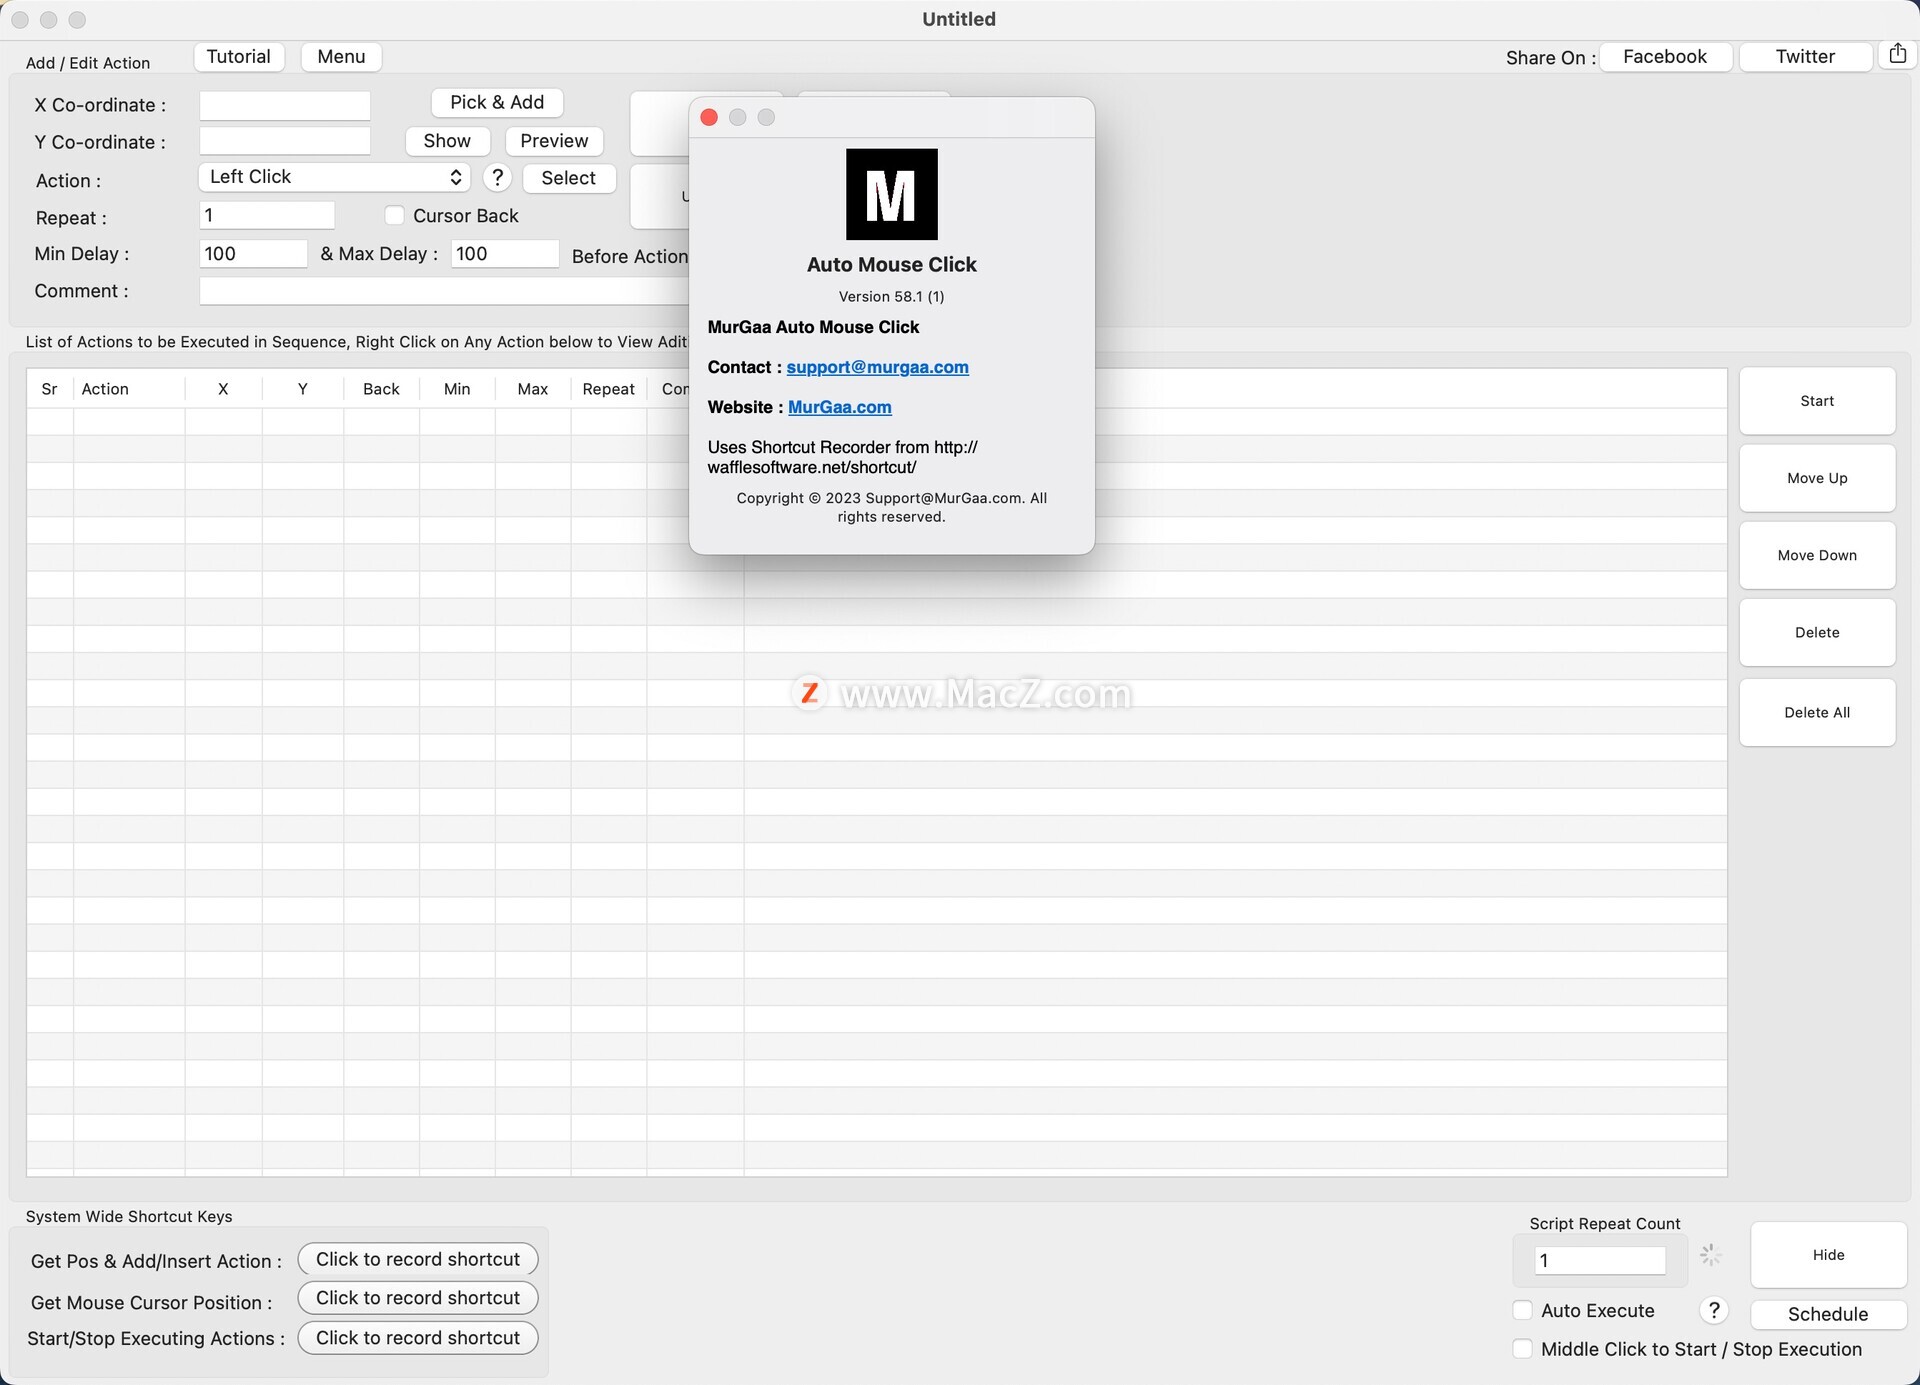Screen dimensions: 1920x1385
Task: Open the Tutorial button
Action: [239, 57]
